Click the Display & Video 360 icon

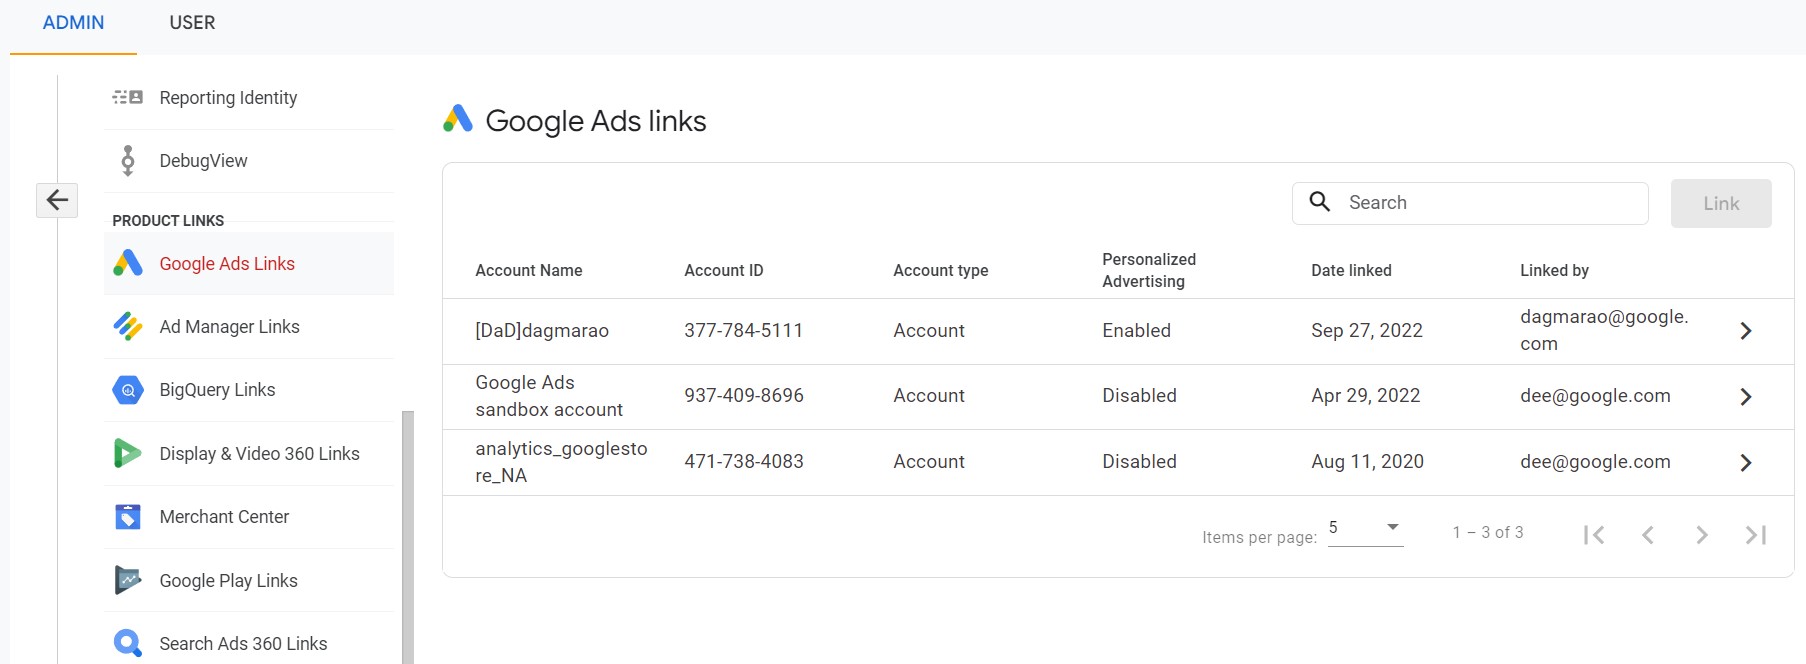pyautogui.click(x=127, y=453)
